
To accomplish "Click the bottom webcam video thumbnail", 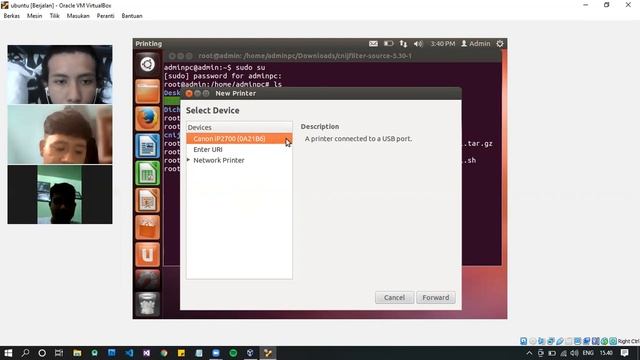I will point(60,194).
